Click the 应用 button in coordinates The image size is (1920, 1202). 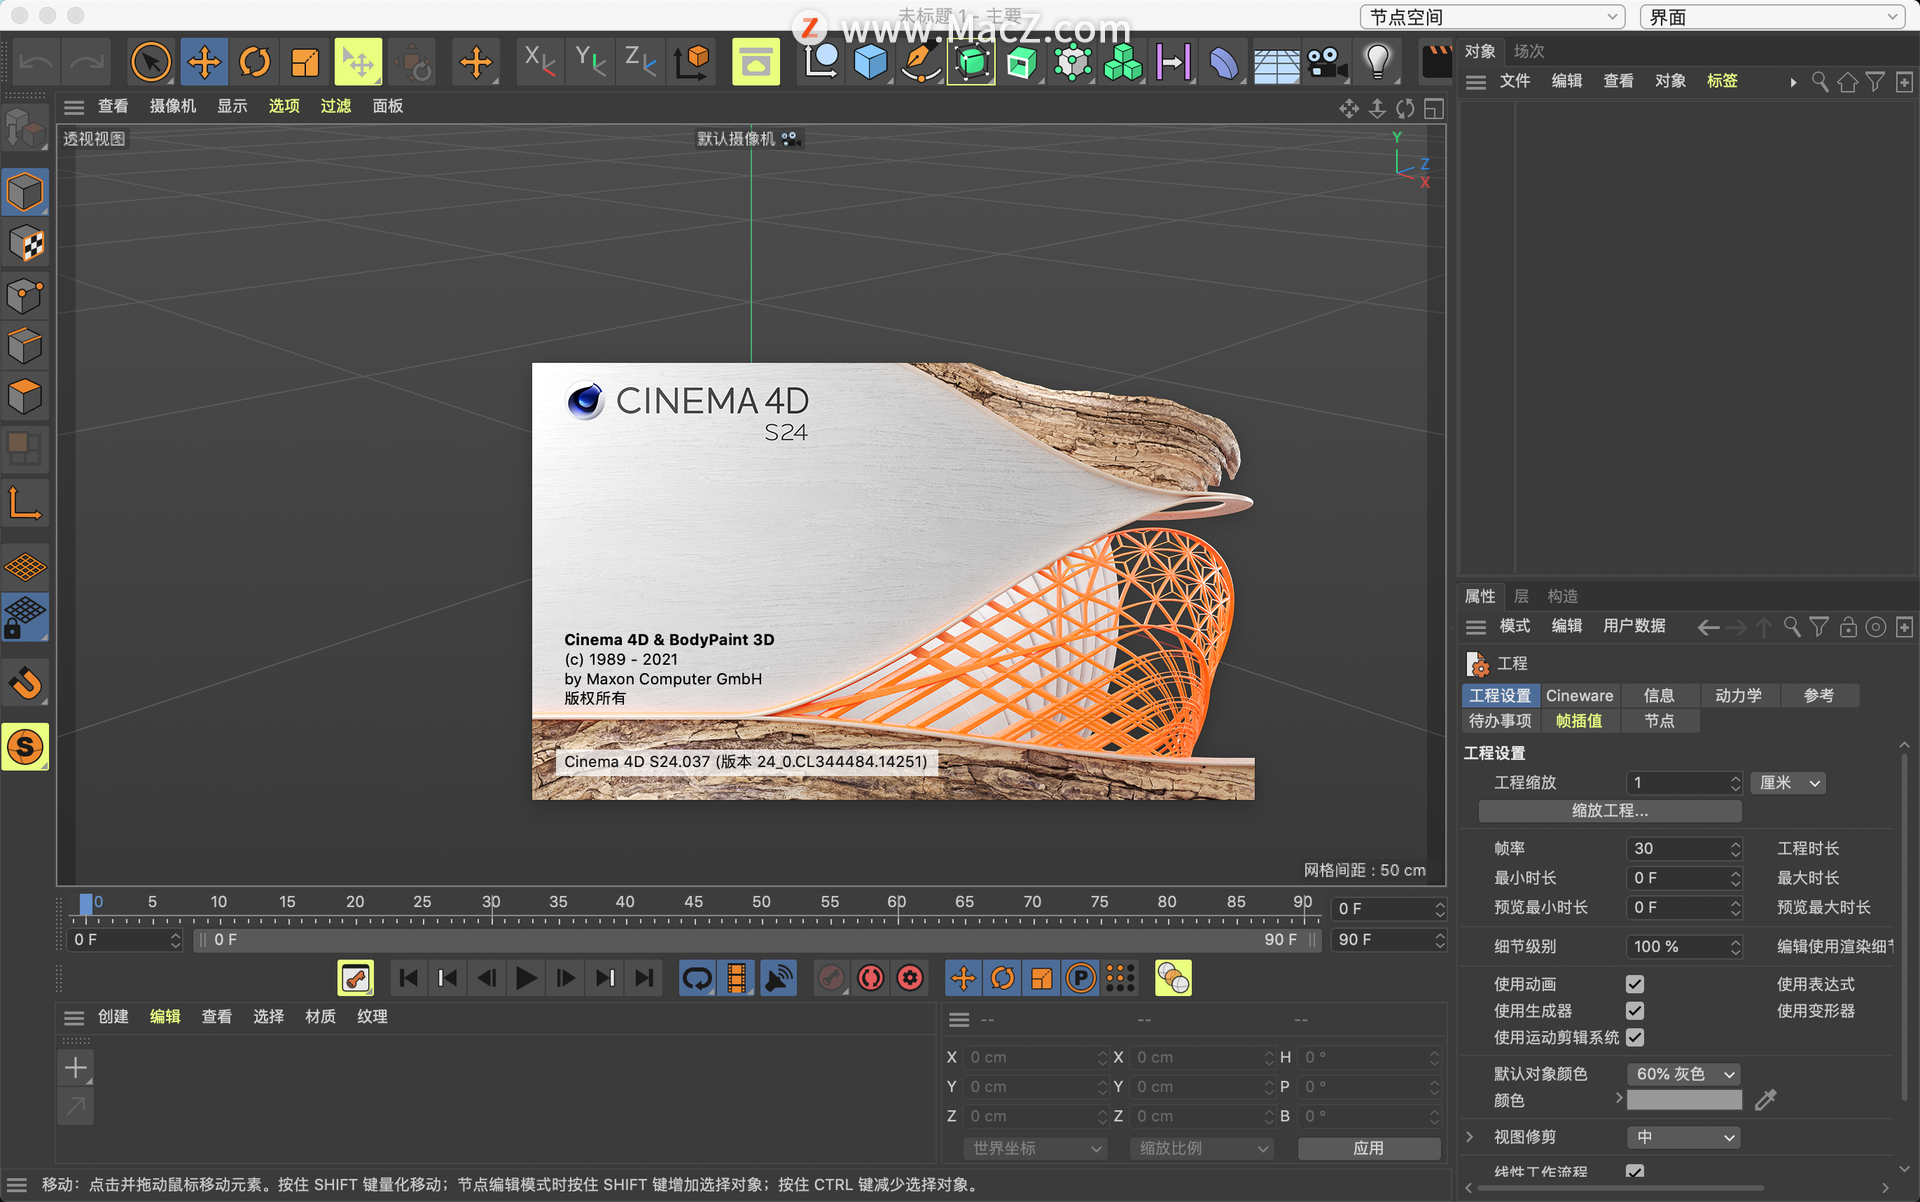pos(1369,1149)
